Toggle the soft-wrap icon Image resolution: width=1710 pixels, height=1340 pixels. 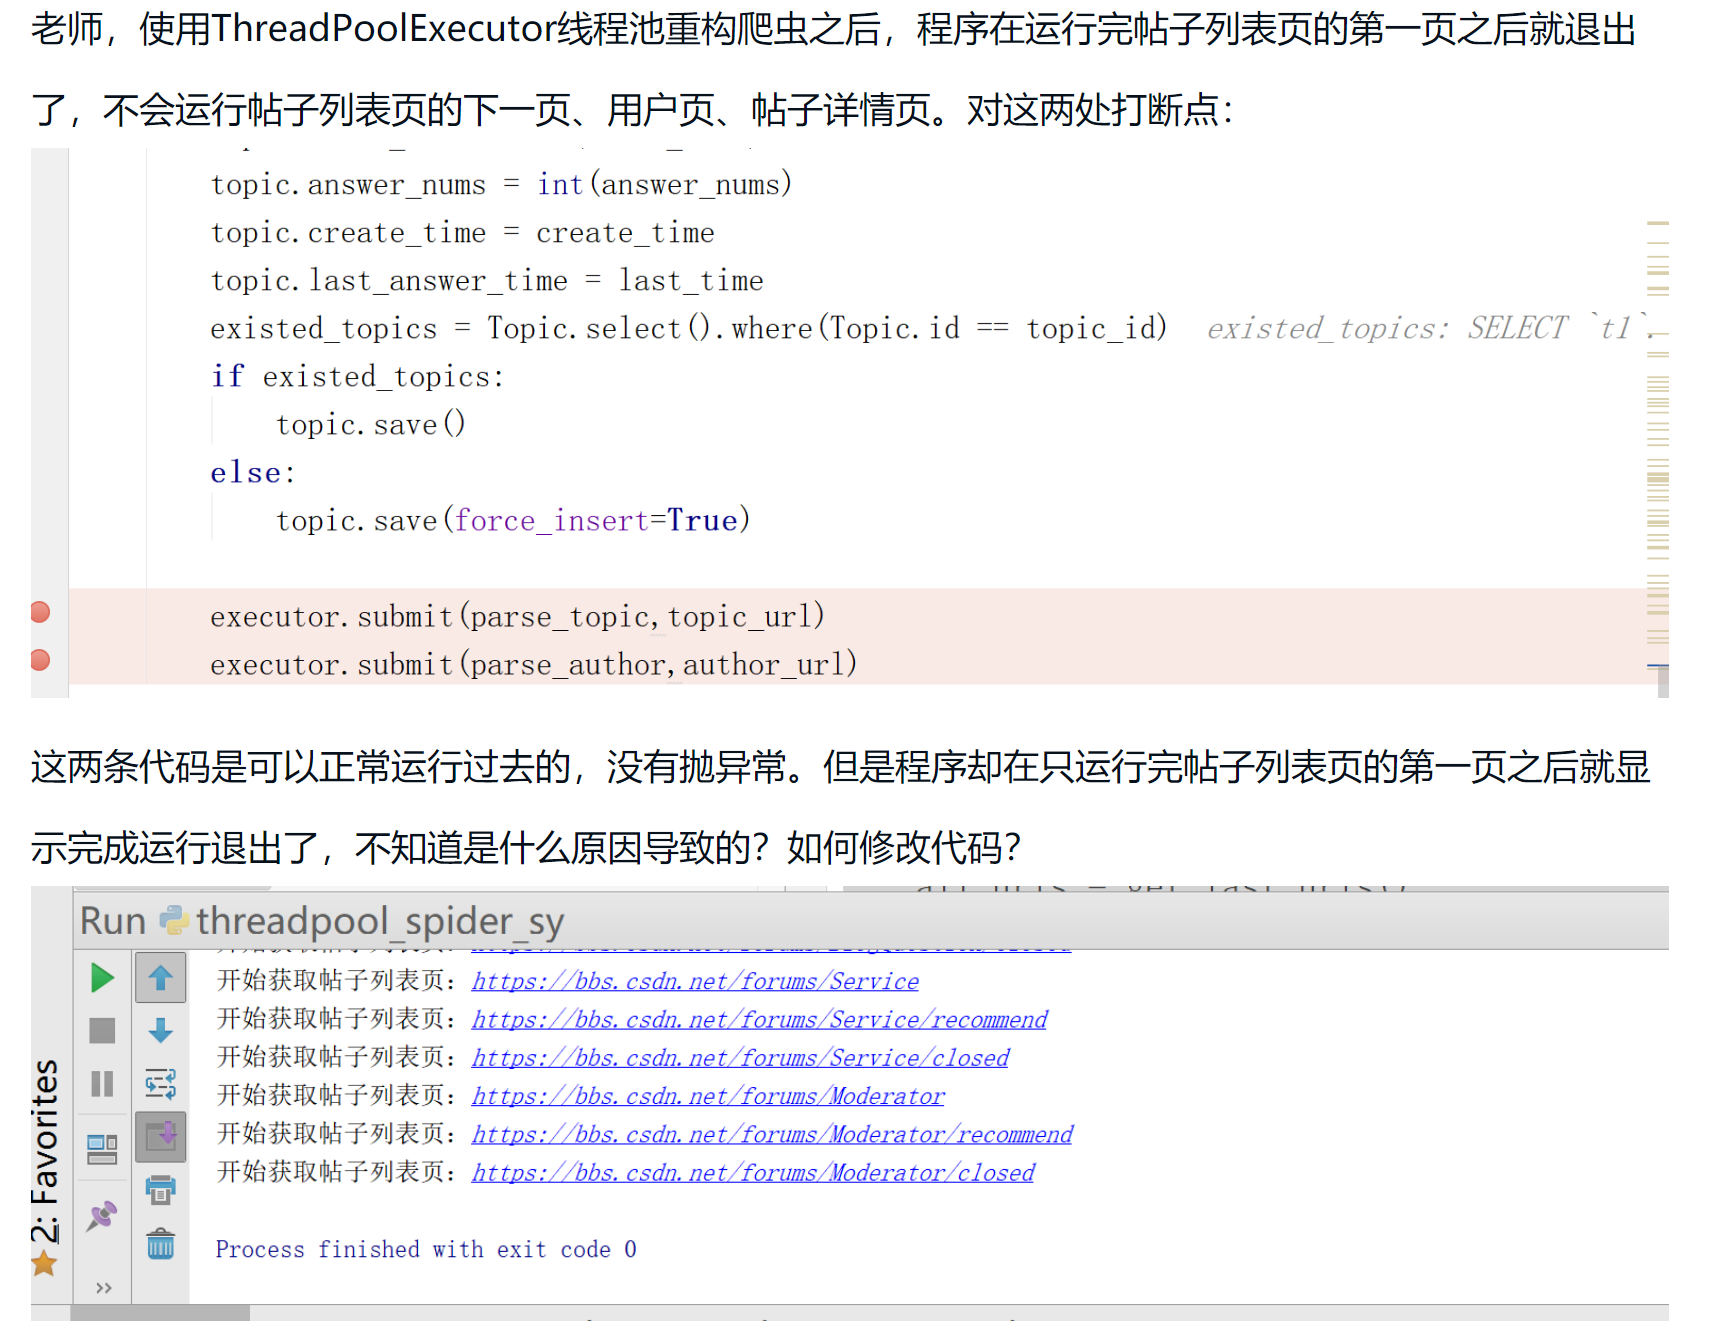pos(160,1084)
